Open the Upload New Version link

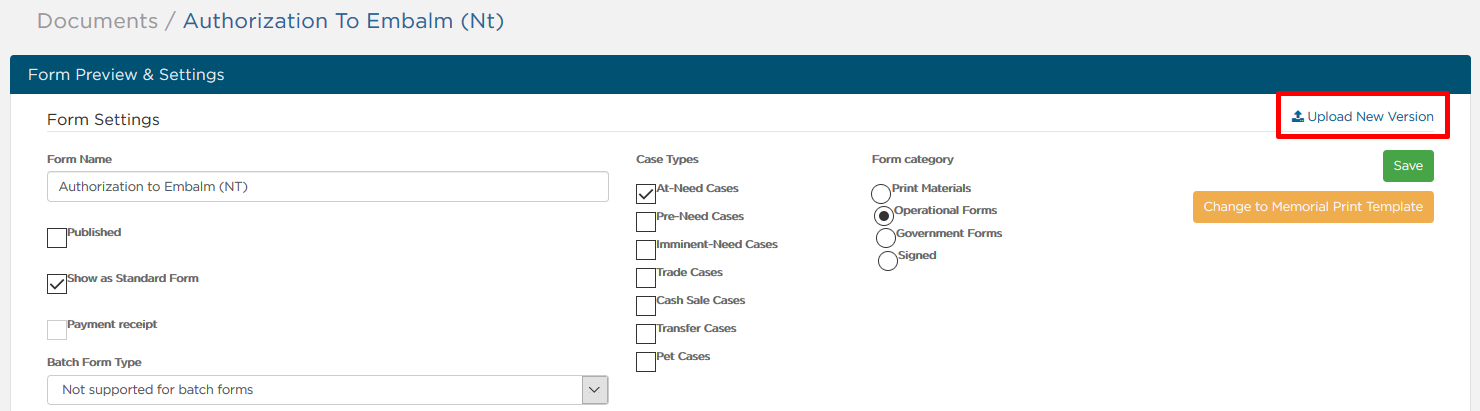pyautogui.click(x=1363, y=117)
